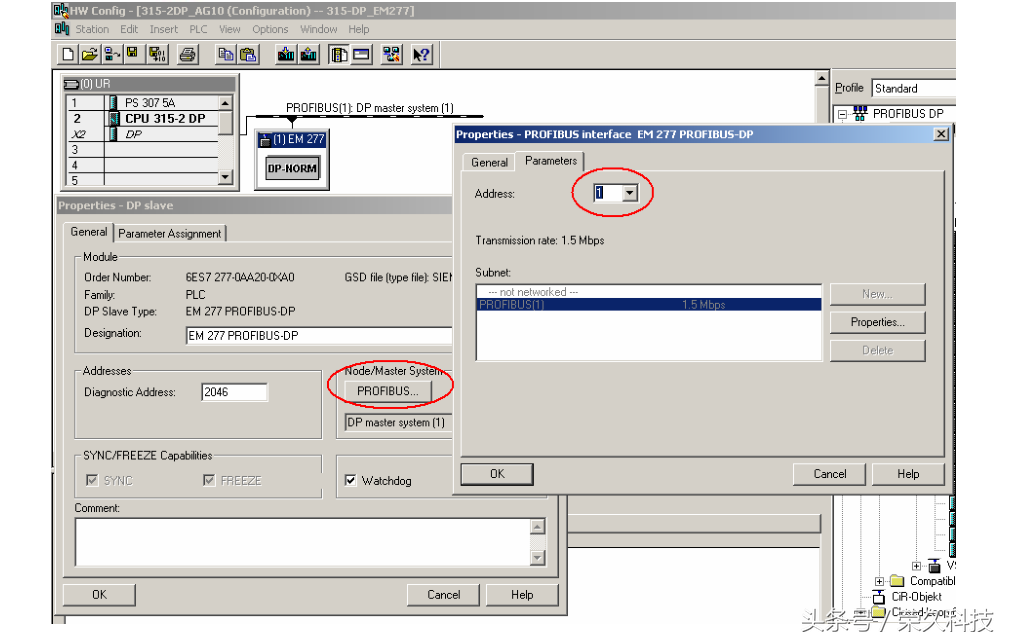This screenshot has height=642, width=1009.
Task: Click the Save floppy disk toolbar icon
Action: click(x=131, y=55)
